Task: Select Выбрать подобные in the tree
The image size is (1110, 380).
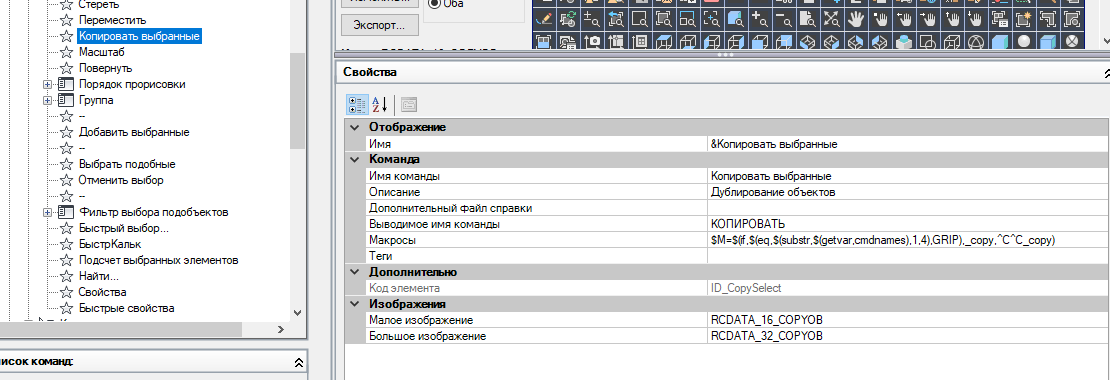Action: pos(127,164)
